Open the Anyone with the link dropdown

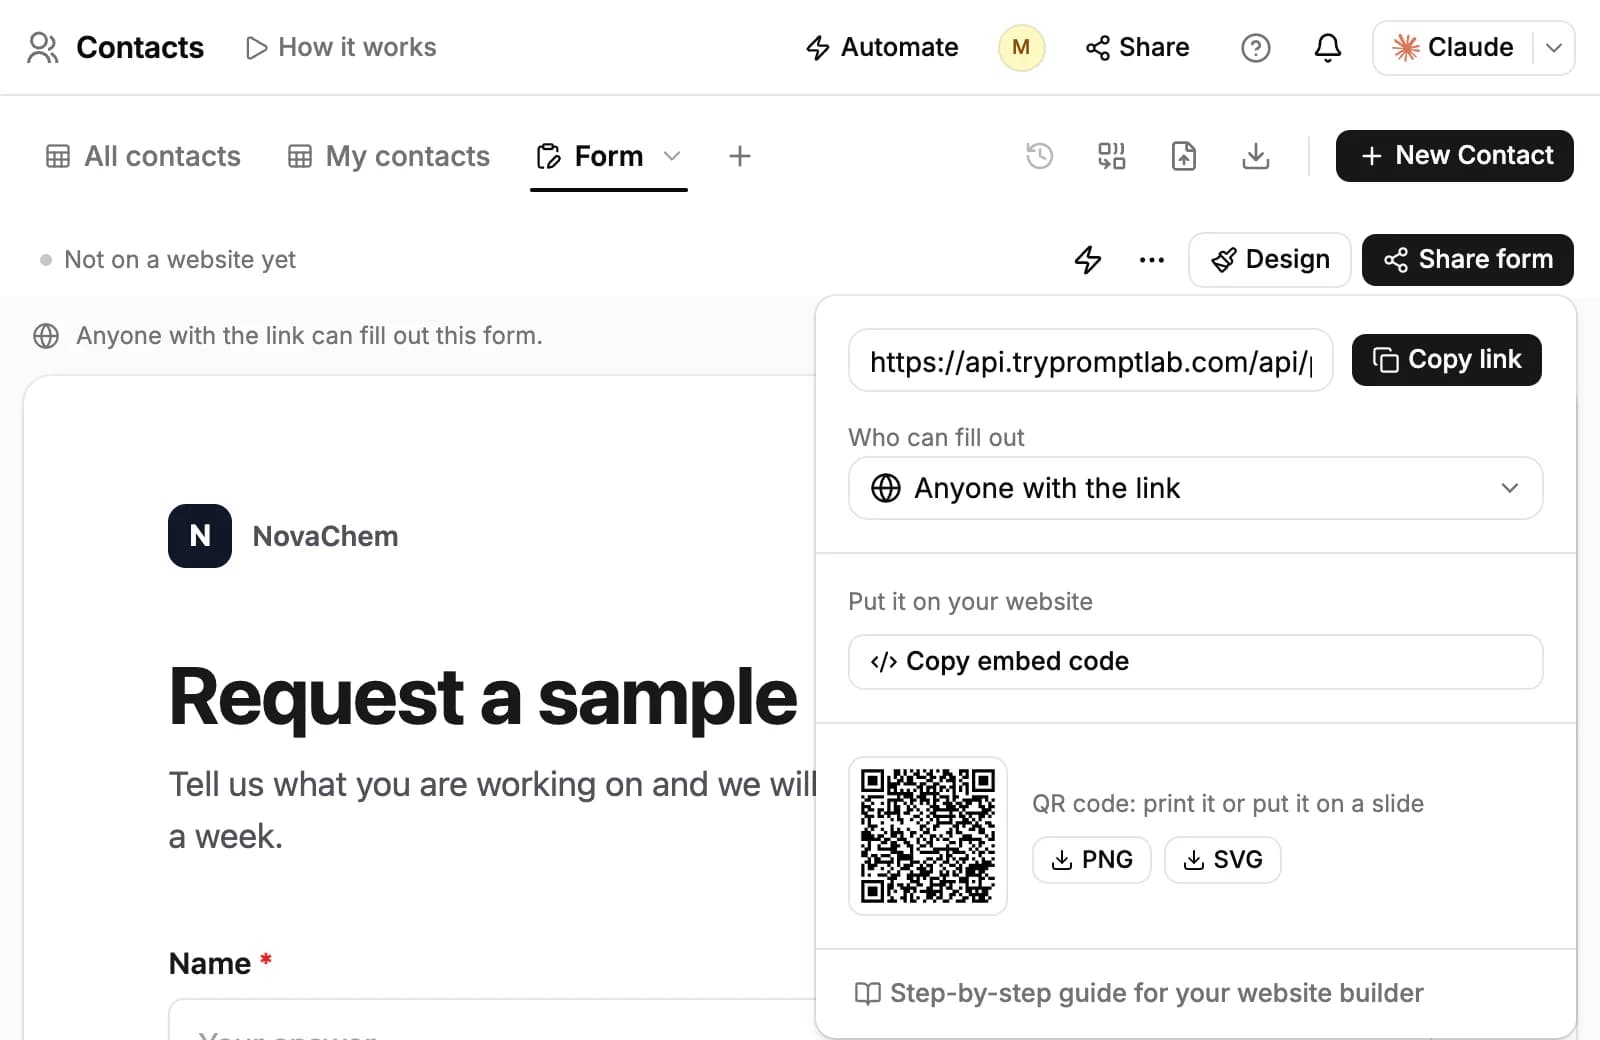click(x=1196, y=488)
